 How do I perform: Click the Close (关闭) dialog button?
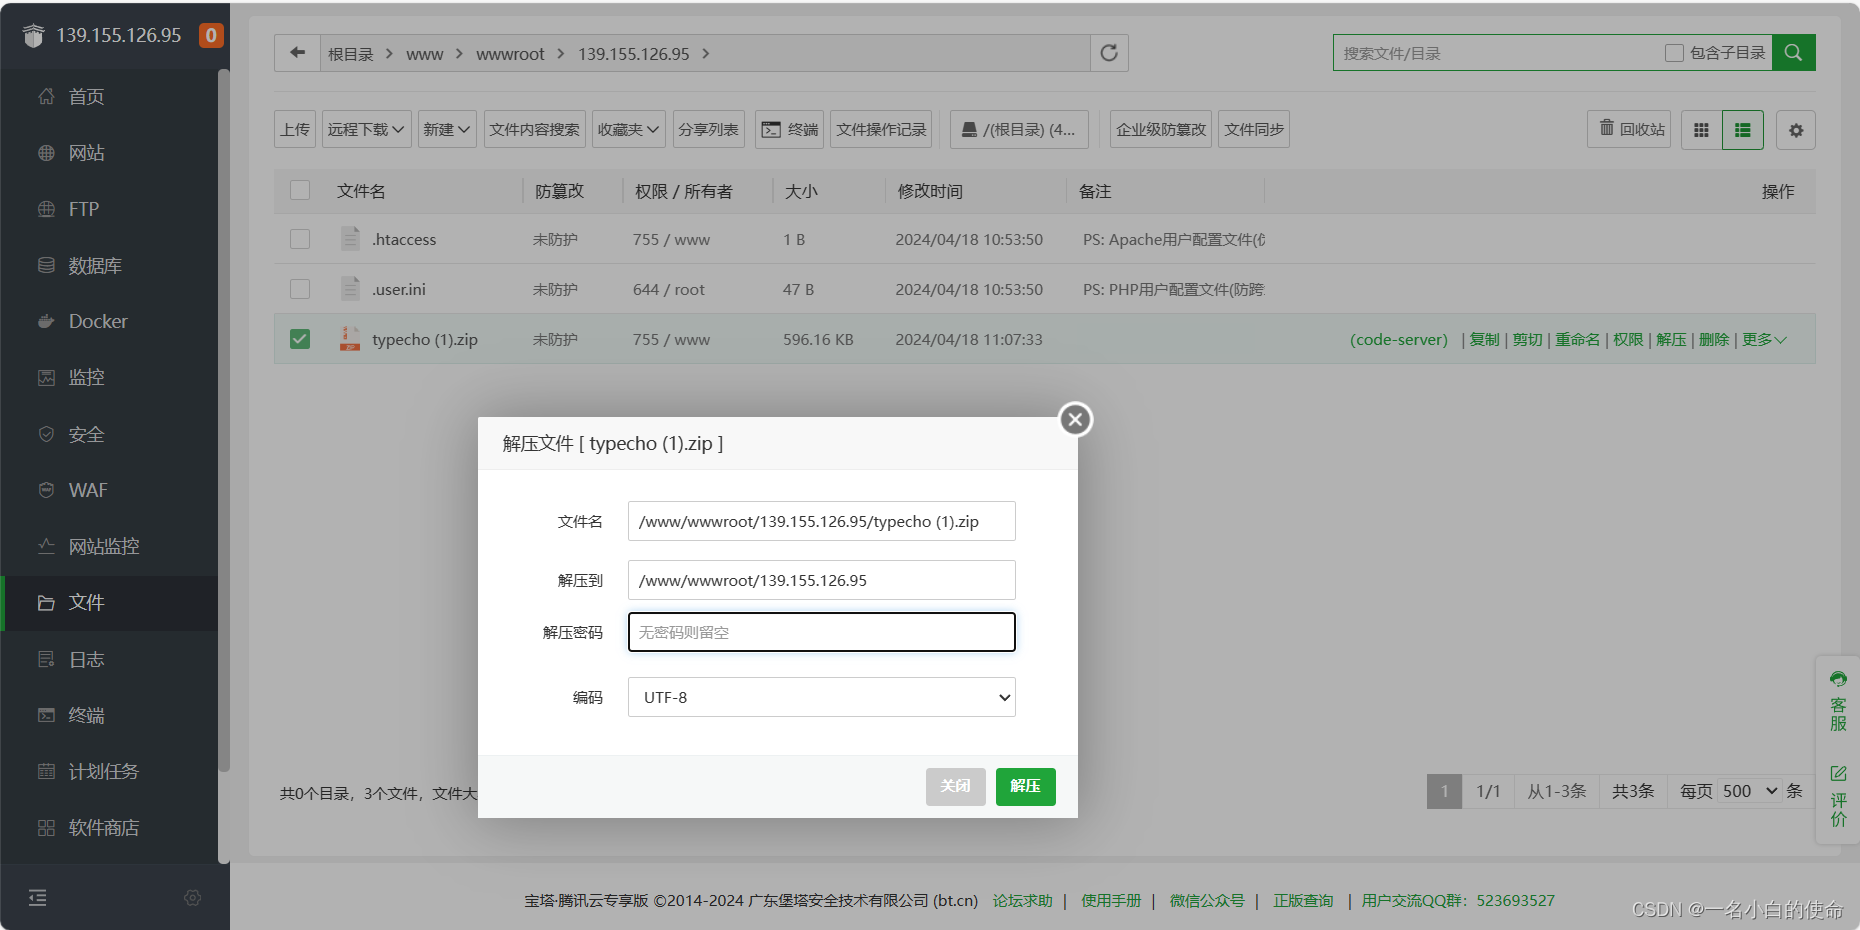pos(955,786)
